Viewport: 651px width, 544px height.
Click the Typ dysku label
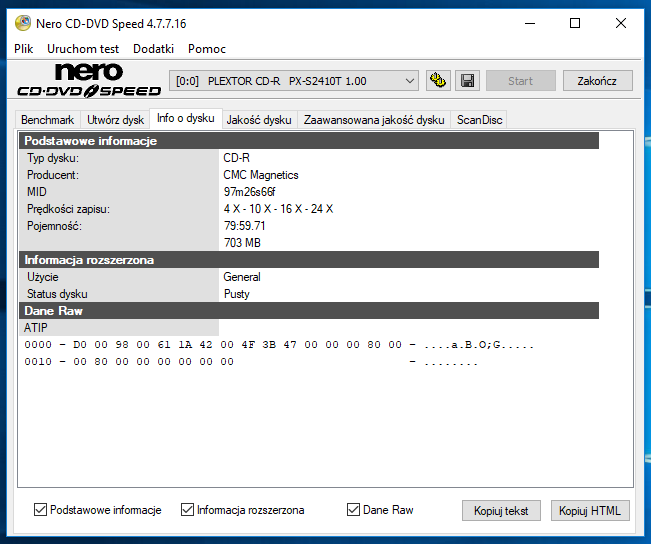[x=53, y=158]
